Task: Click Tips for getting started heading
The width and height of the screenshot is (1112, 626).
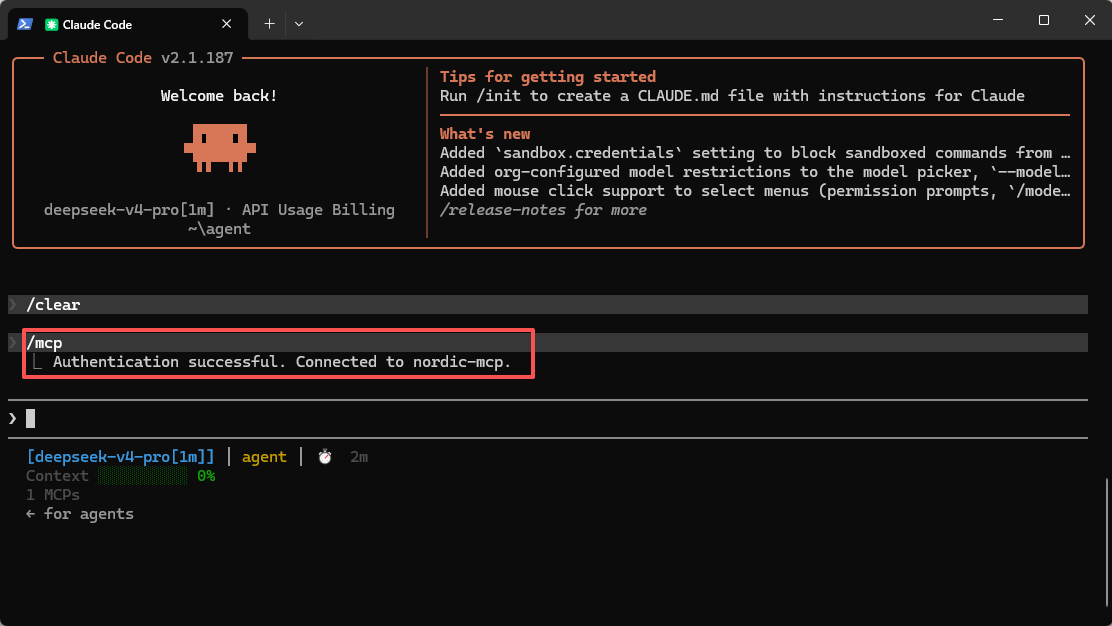Action: pos(548,77)
